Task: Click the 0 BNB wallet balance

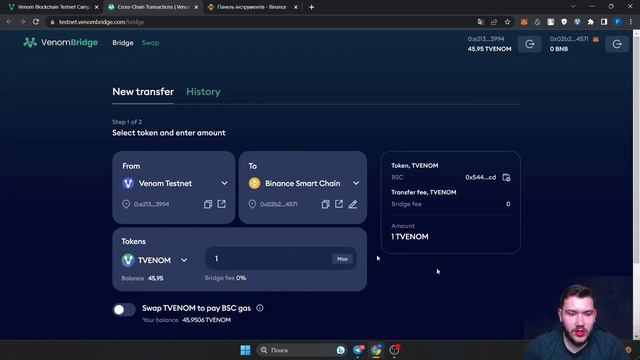Action: (x=559, y=49)
